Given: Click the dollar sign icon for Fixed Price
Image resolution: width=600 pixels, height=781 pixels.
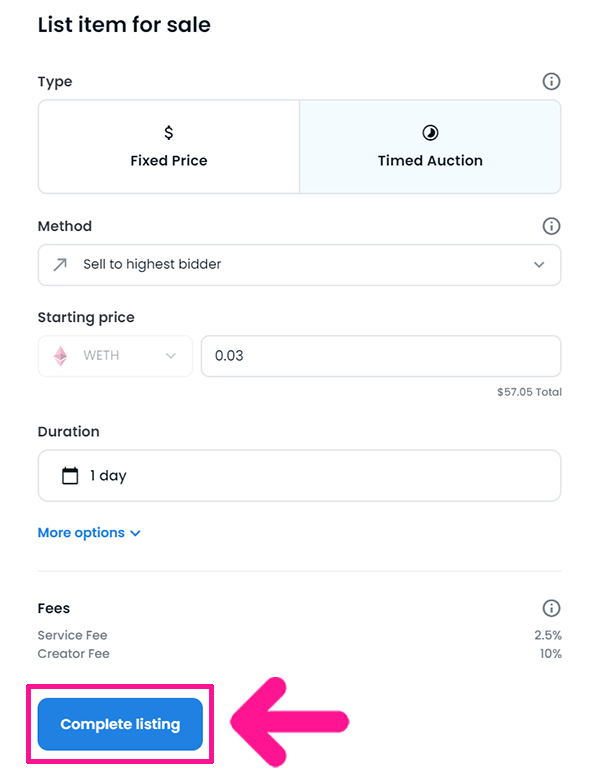Looking at the screenshot, I should 169,132.
